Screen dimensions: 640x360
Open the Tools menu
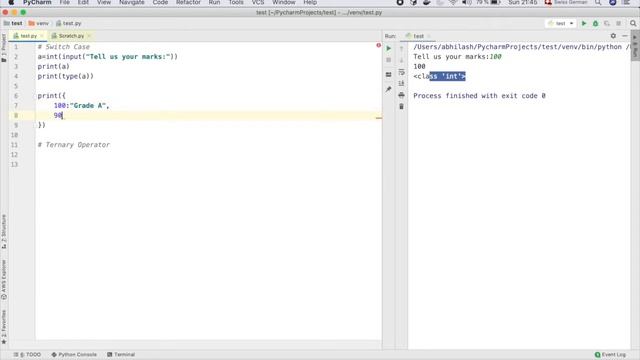pyautogui.click(x=236, y=2)
